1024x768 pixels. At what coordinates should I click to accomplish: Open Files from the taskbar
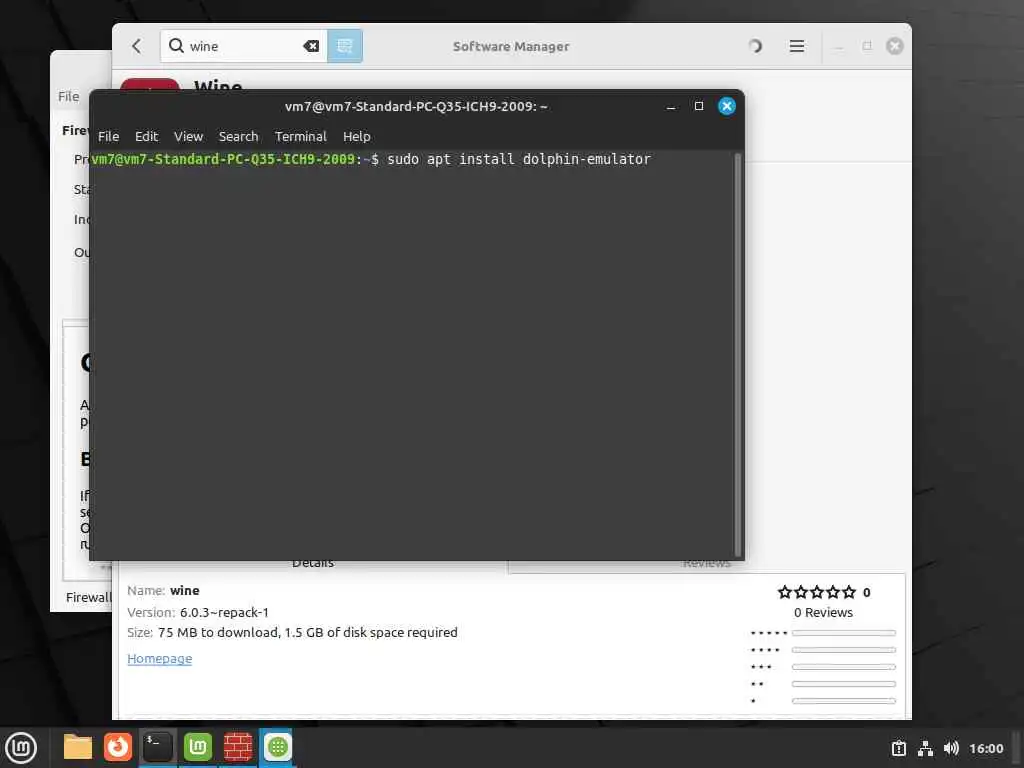78,747
